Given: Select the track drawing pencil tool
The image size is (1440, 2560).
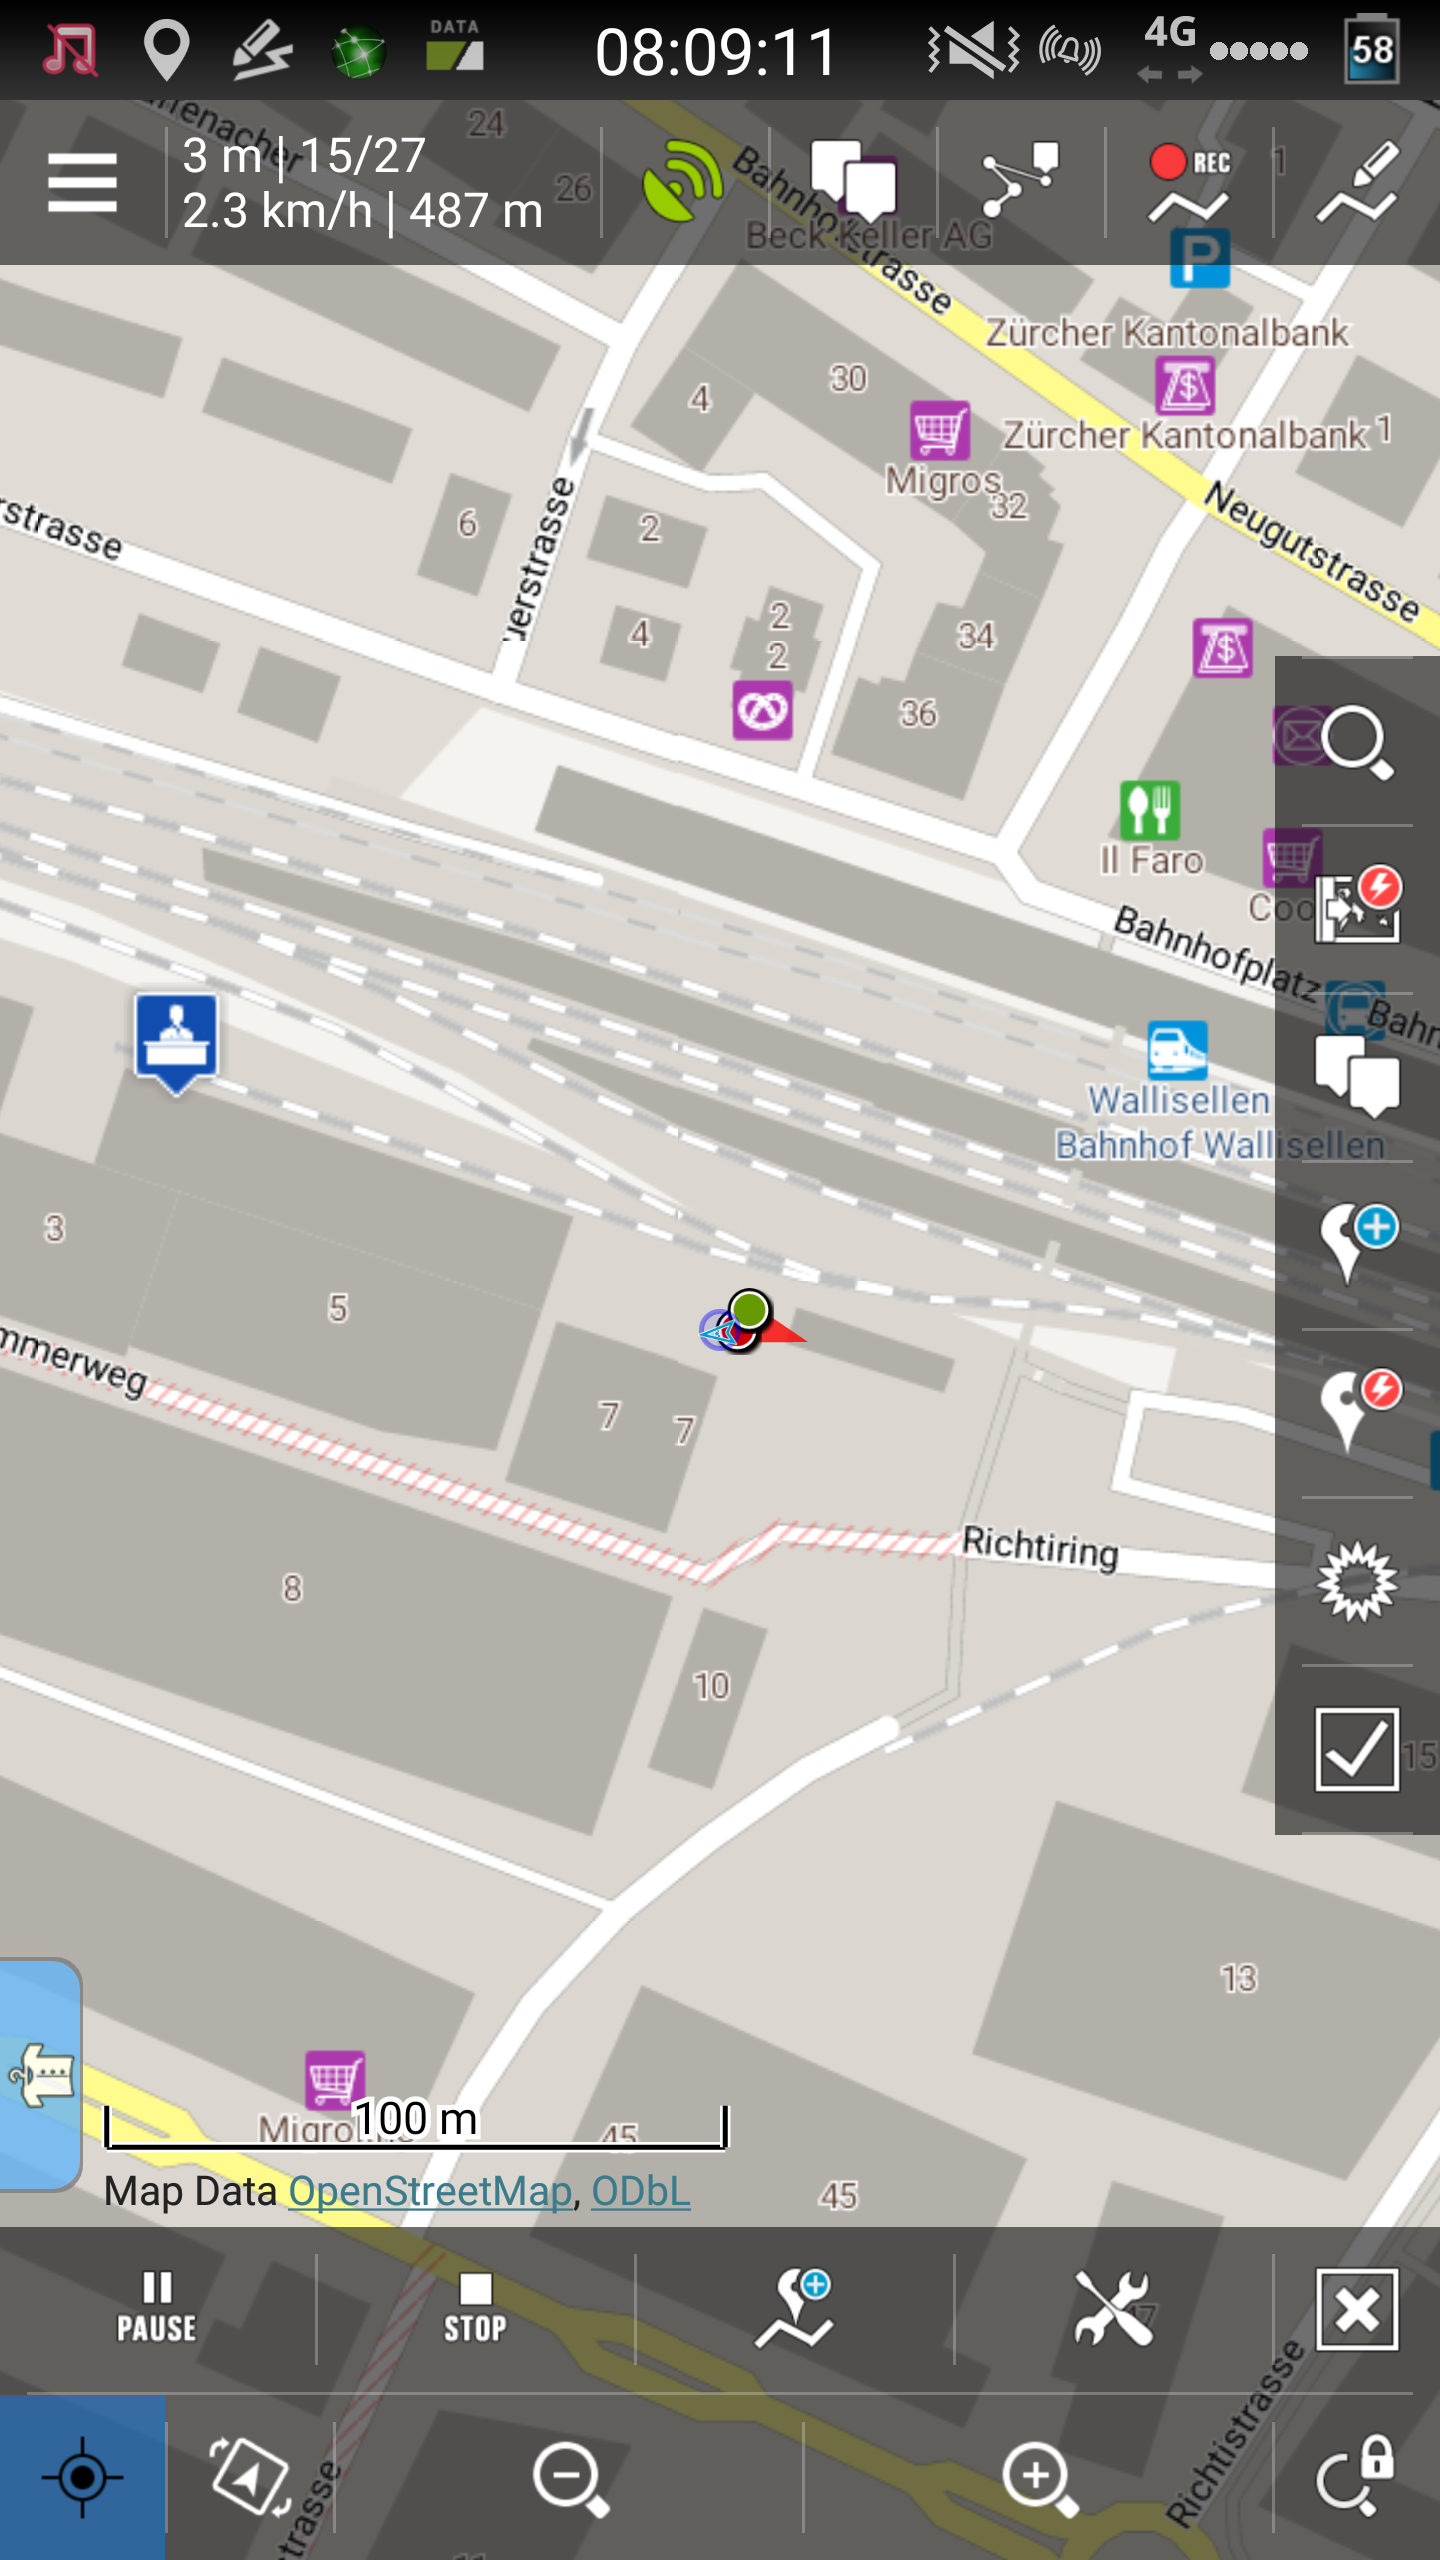Looking at the screenshot, I should [1357, 183].
